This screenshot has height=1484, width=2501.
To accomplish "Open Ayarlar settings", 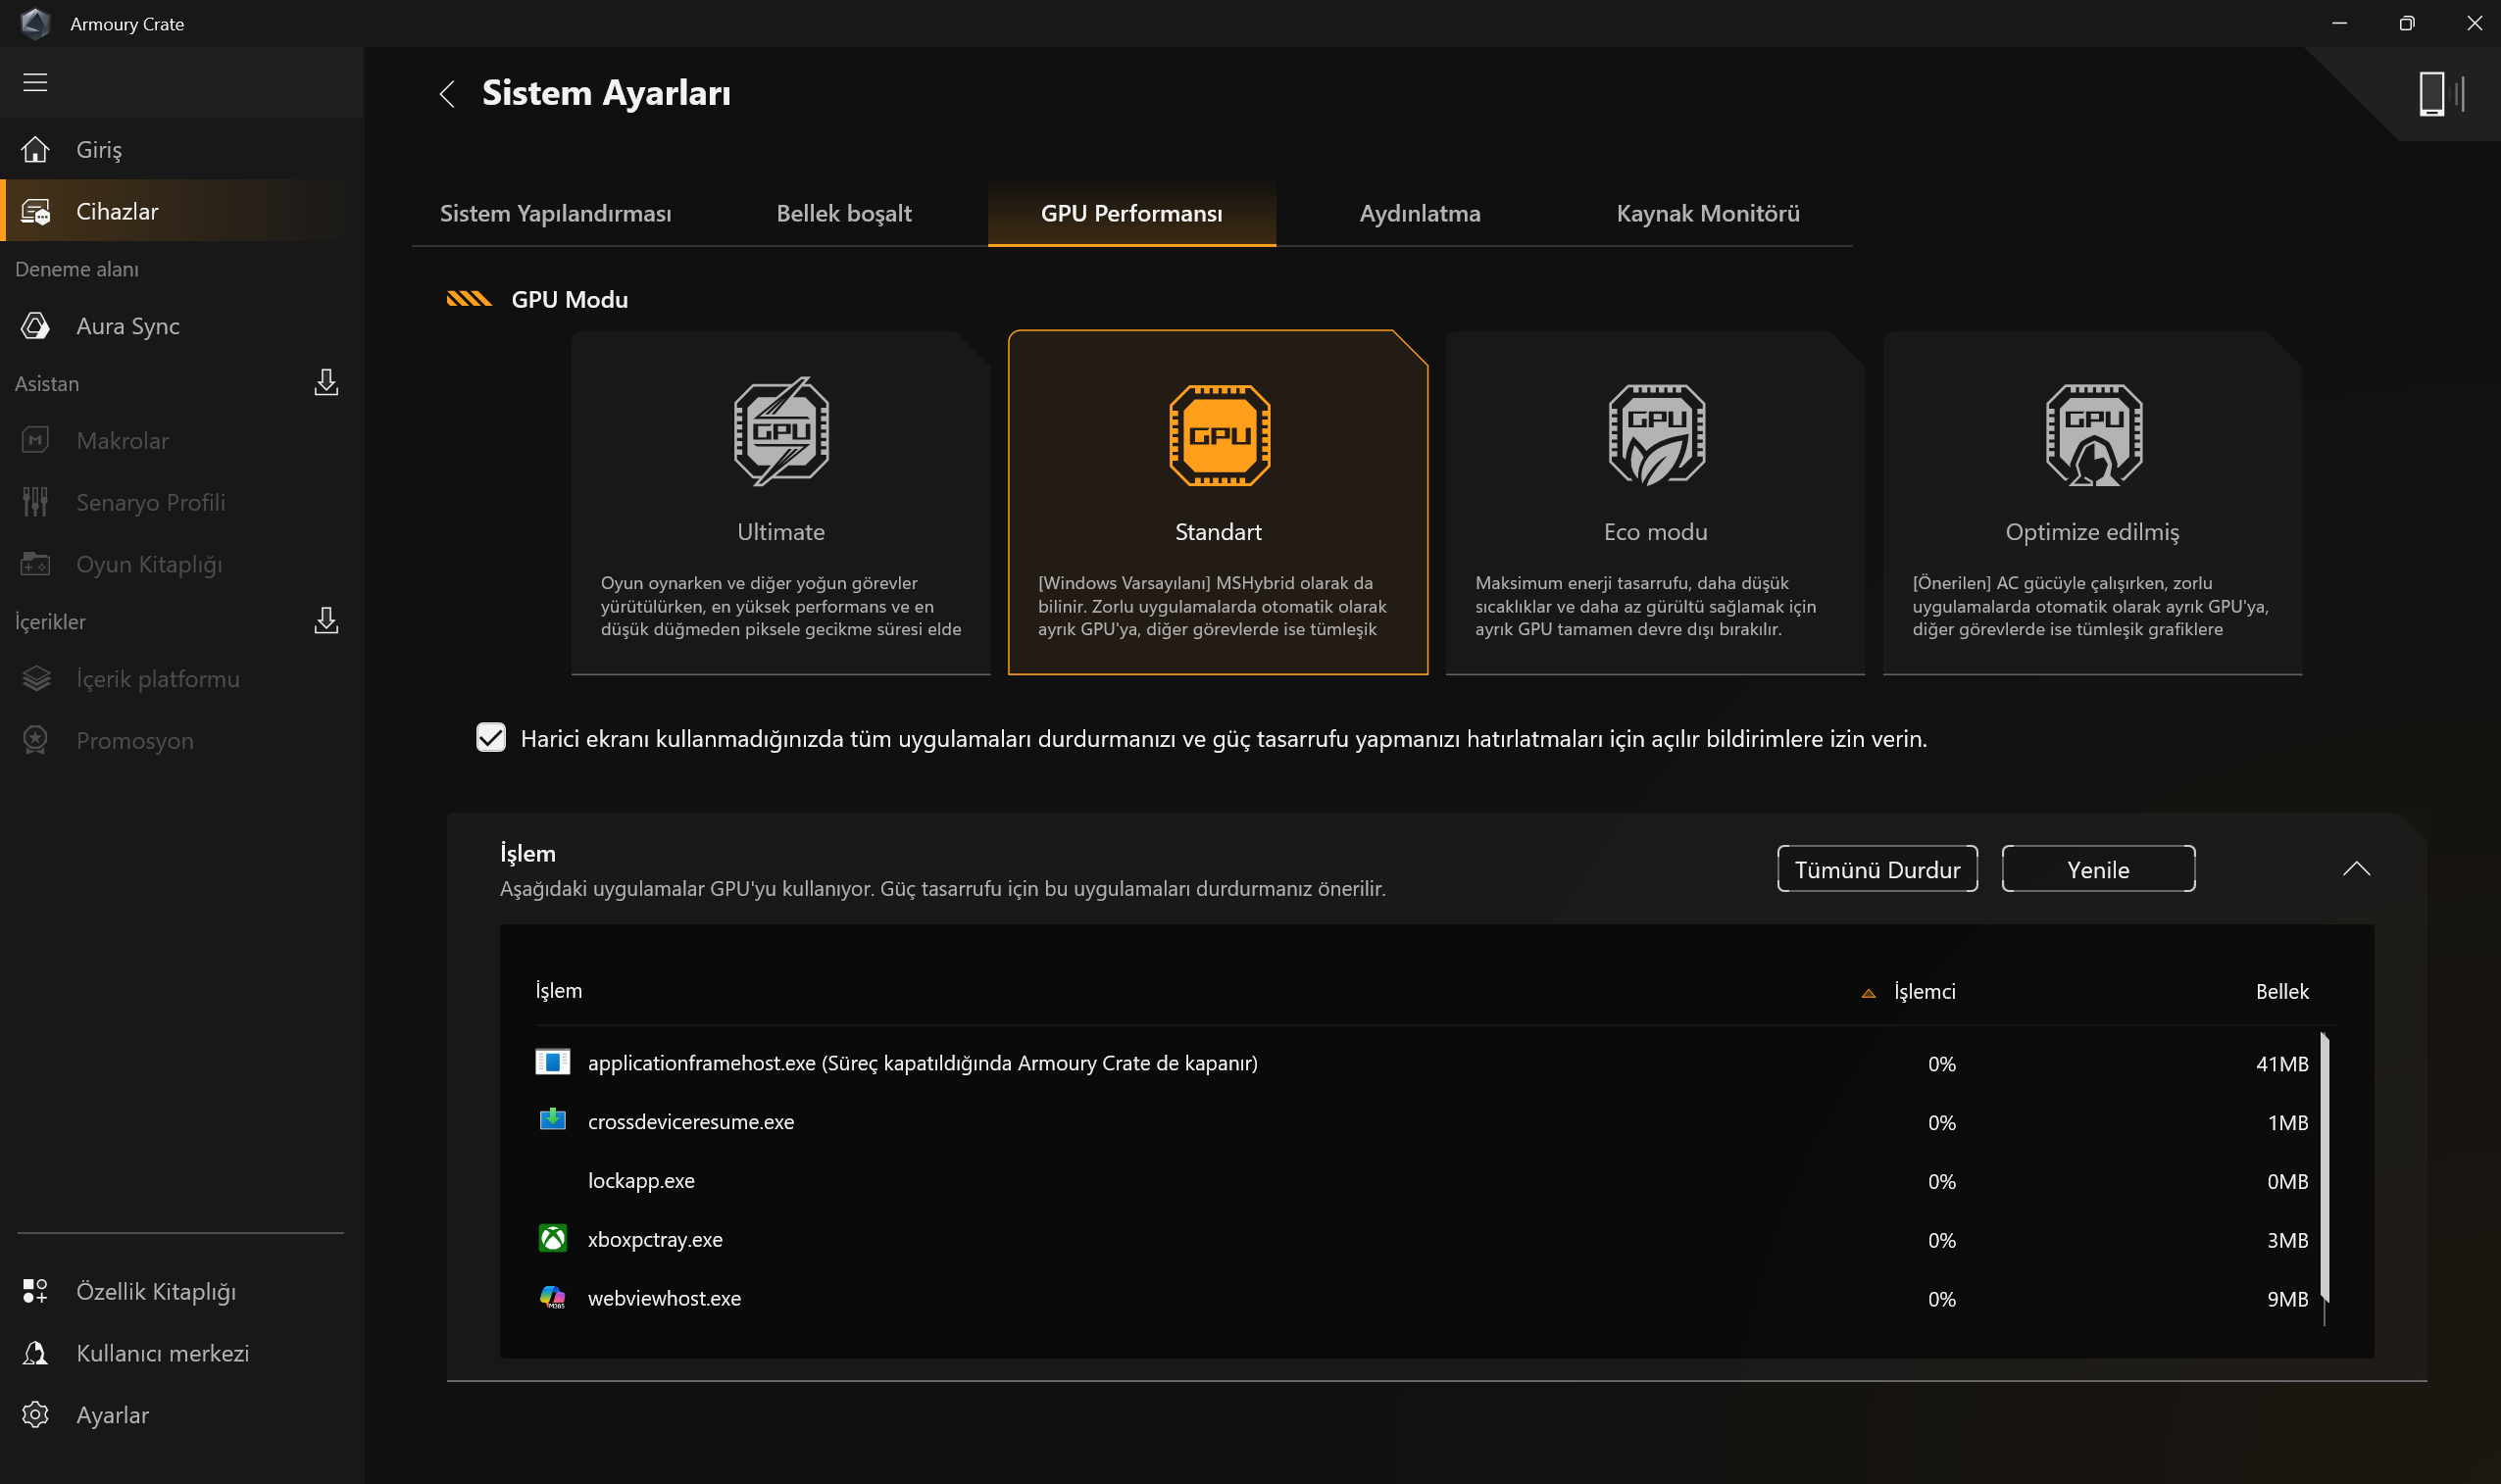I will (182, 1415).
